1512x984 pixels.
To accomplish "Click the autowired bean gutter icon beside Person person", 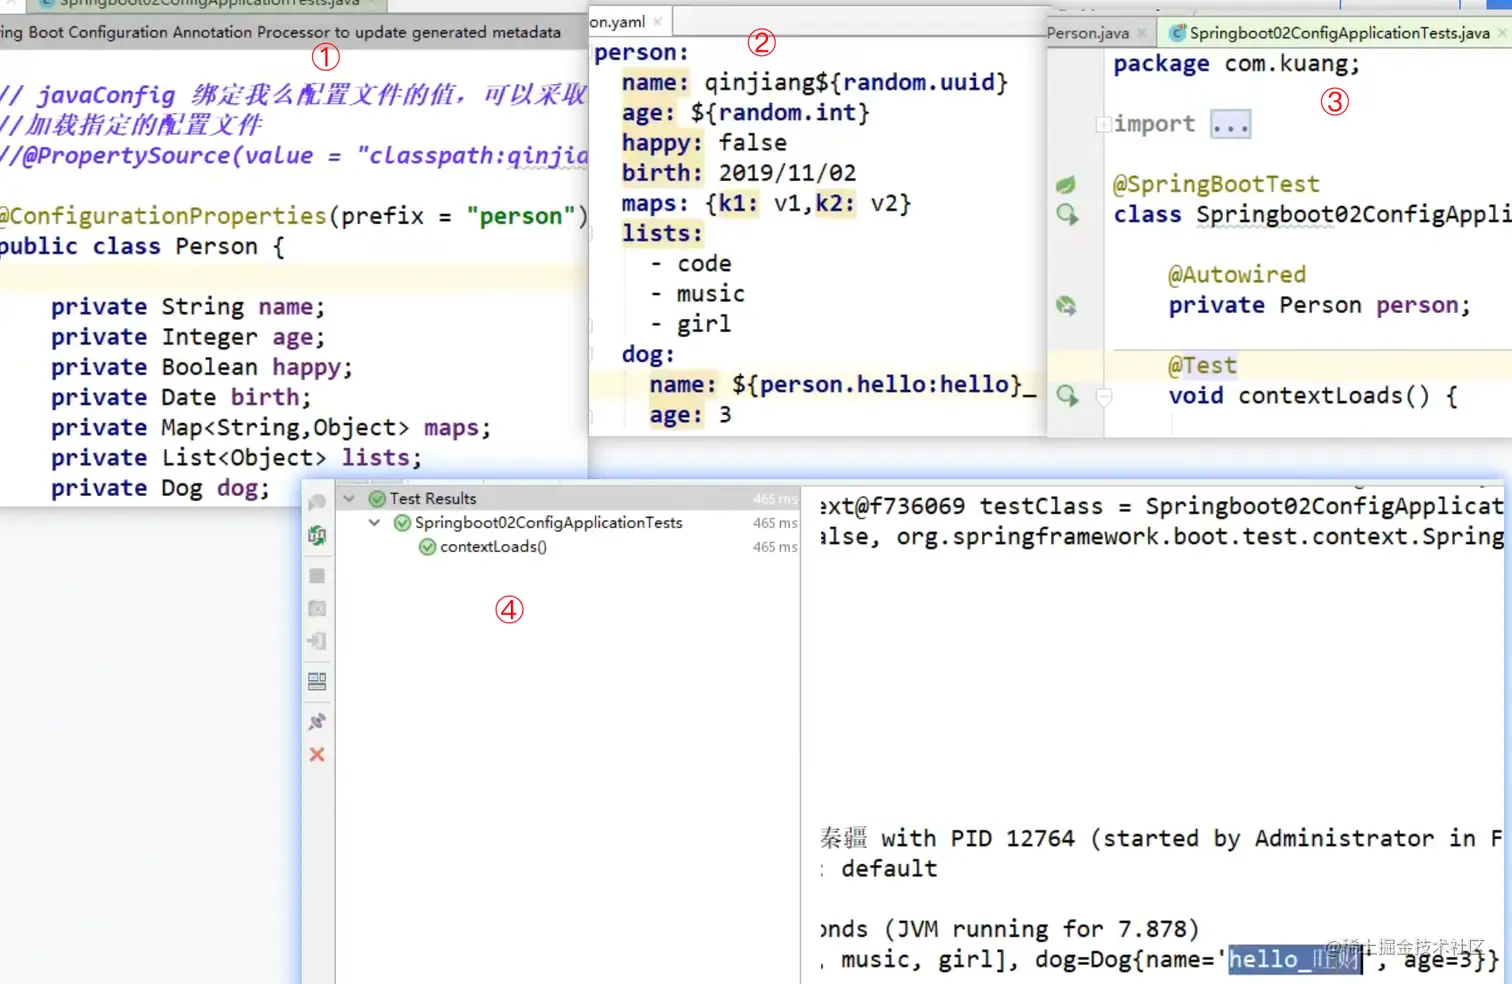I will [1066, 305].
